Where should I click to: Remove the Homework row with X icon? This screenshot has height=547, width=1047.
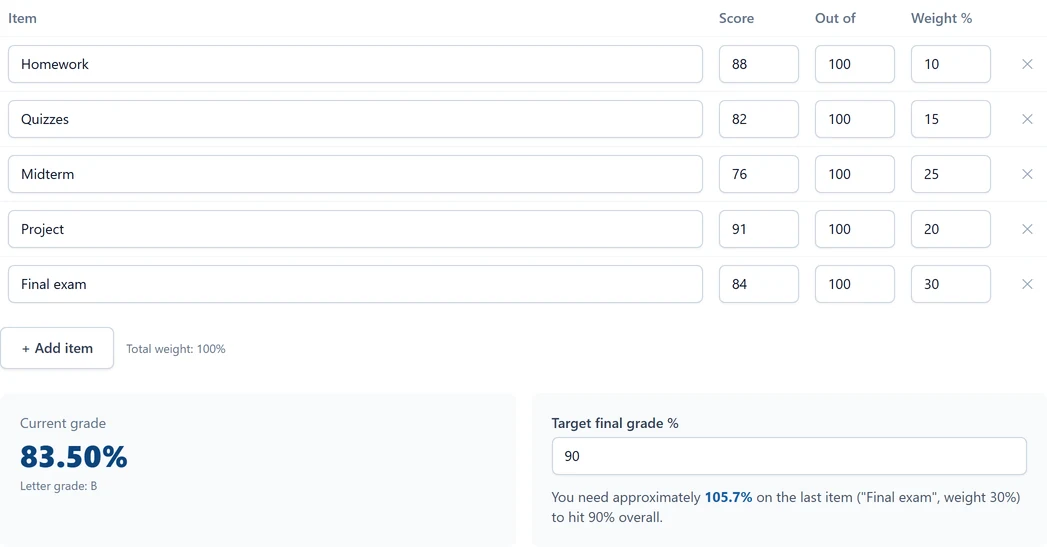(x=1027, y=64)
